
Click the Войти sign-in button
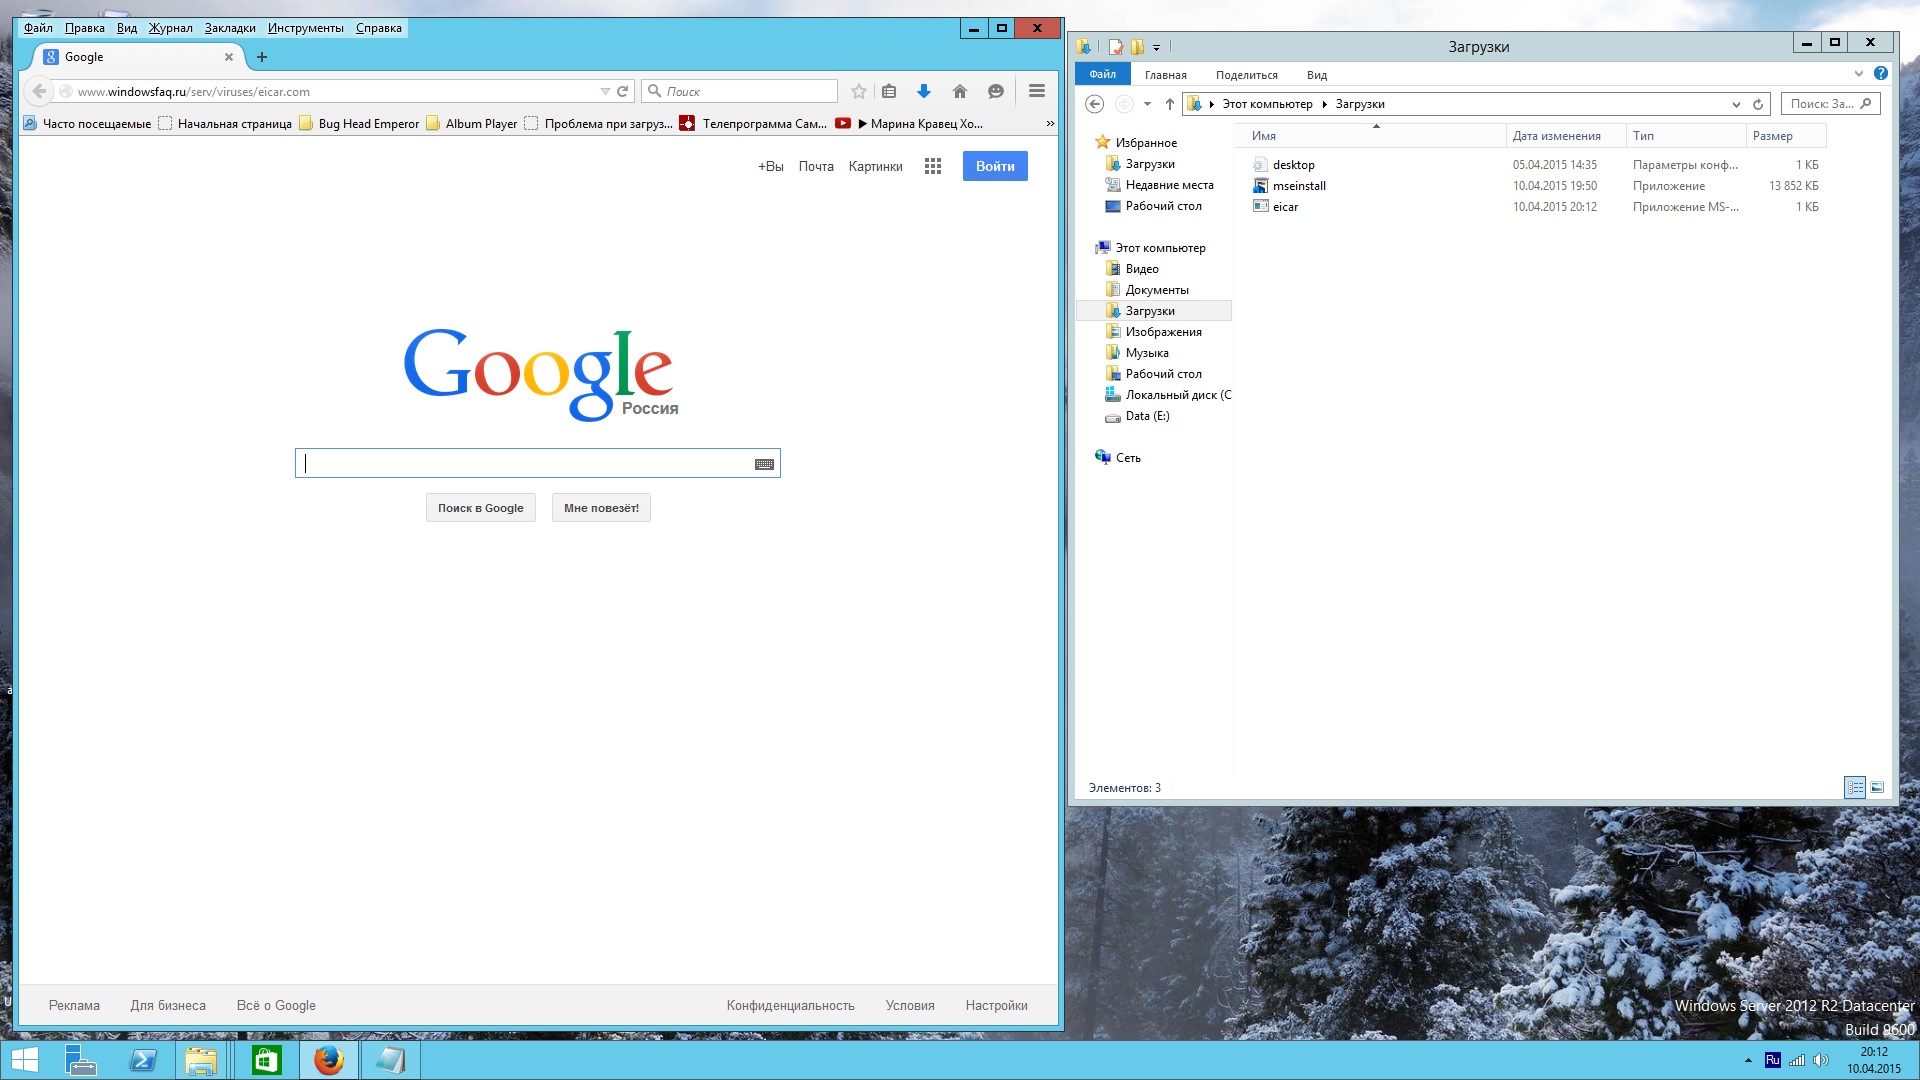pos(995,166)
